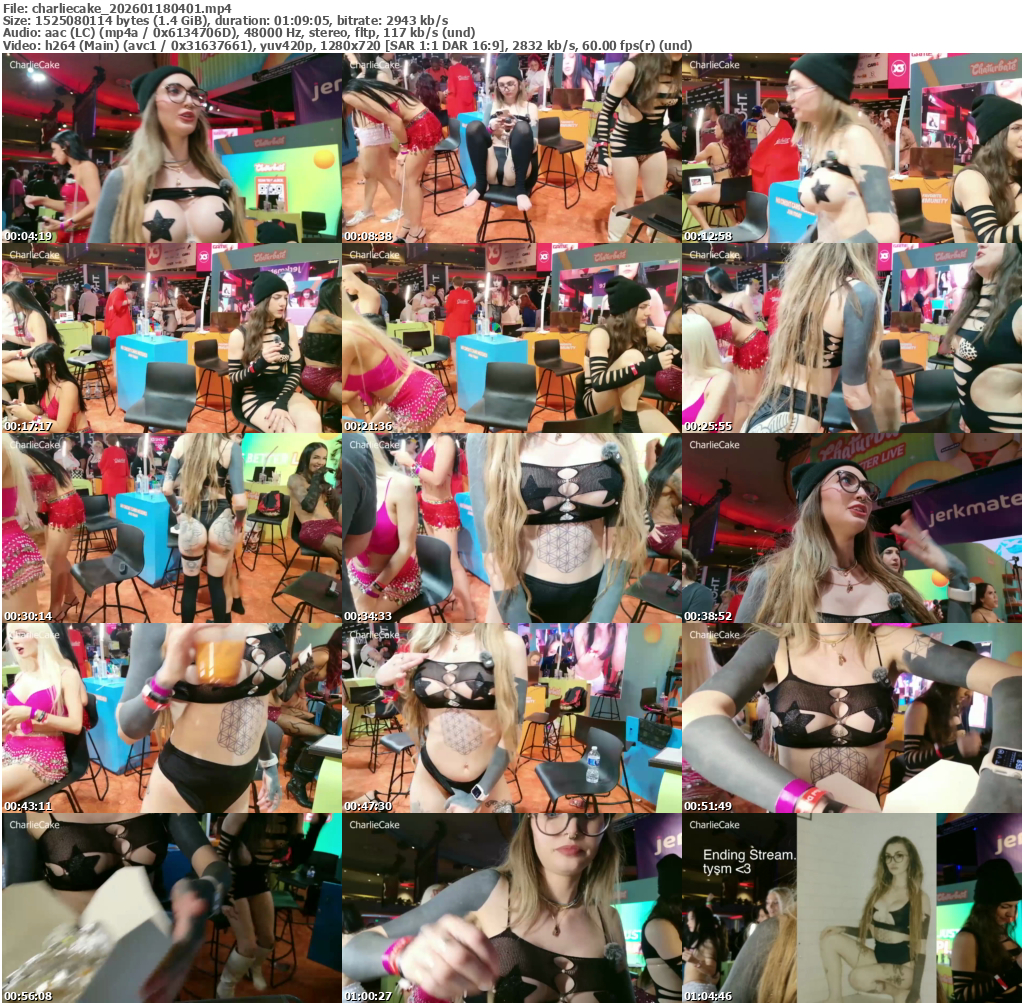The width and height of the screenshot is (1024, 1003).
Task: Select the 00:43:11 preview frame
Action: point(172,718)
